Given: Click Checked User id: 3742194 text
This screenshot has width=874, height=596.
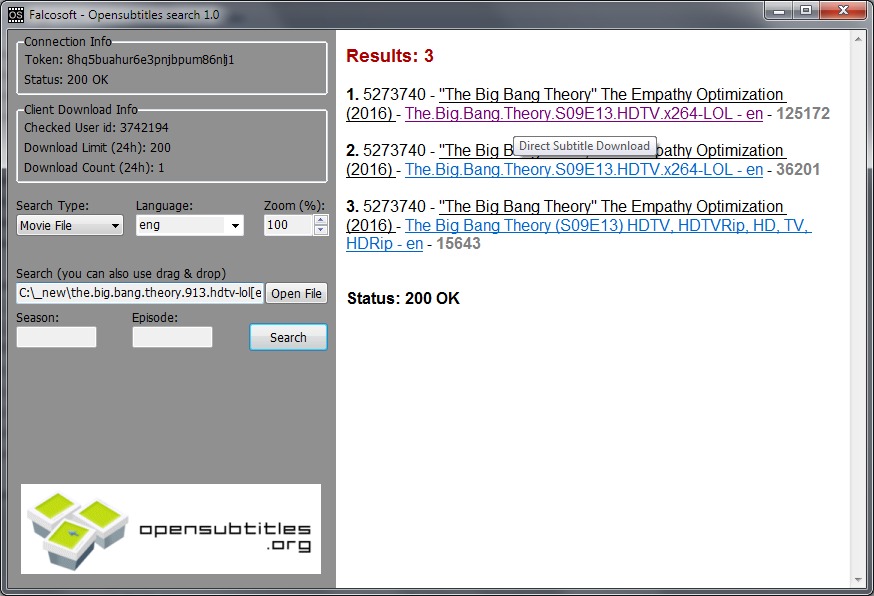Looking at the screenshot, I should tap(96, 128).
